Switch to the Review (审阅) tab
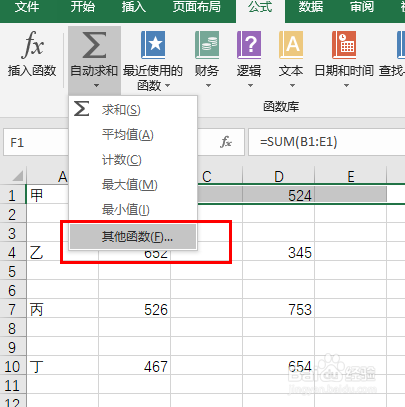Viewport: 405px width, 407px height. point(362,7)
